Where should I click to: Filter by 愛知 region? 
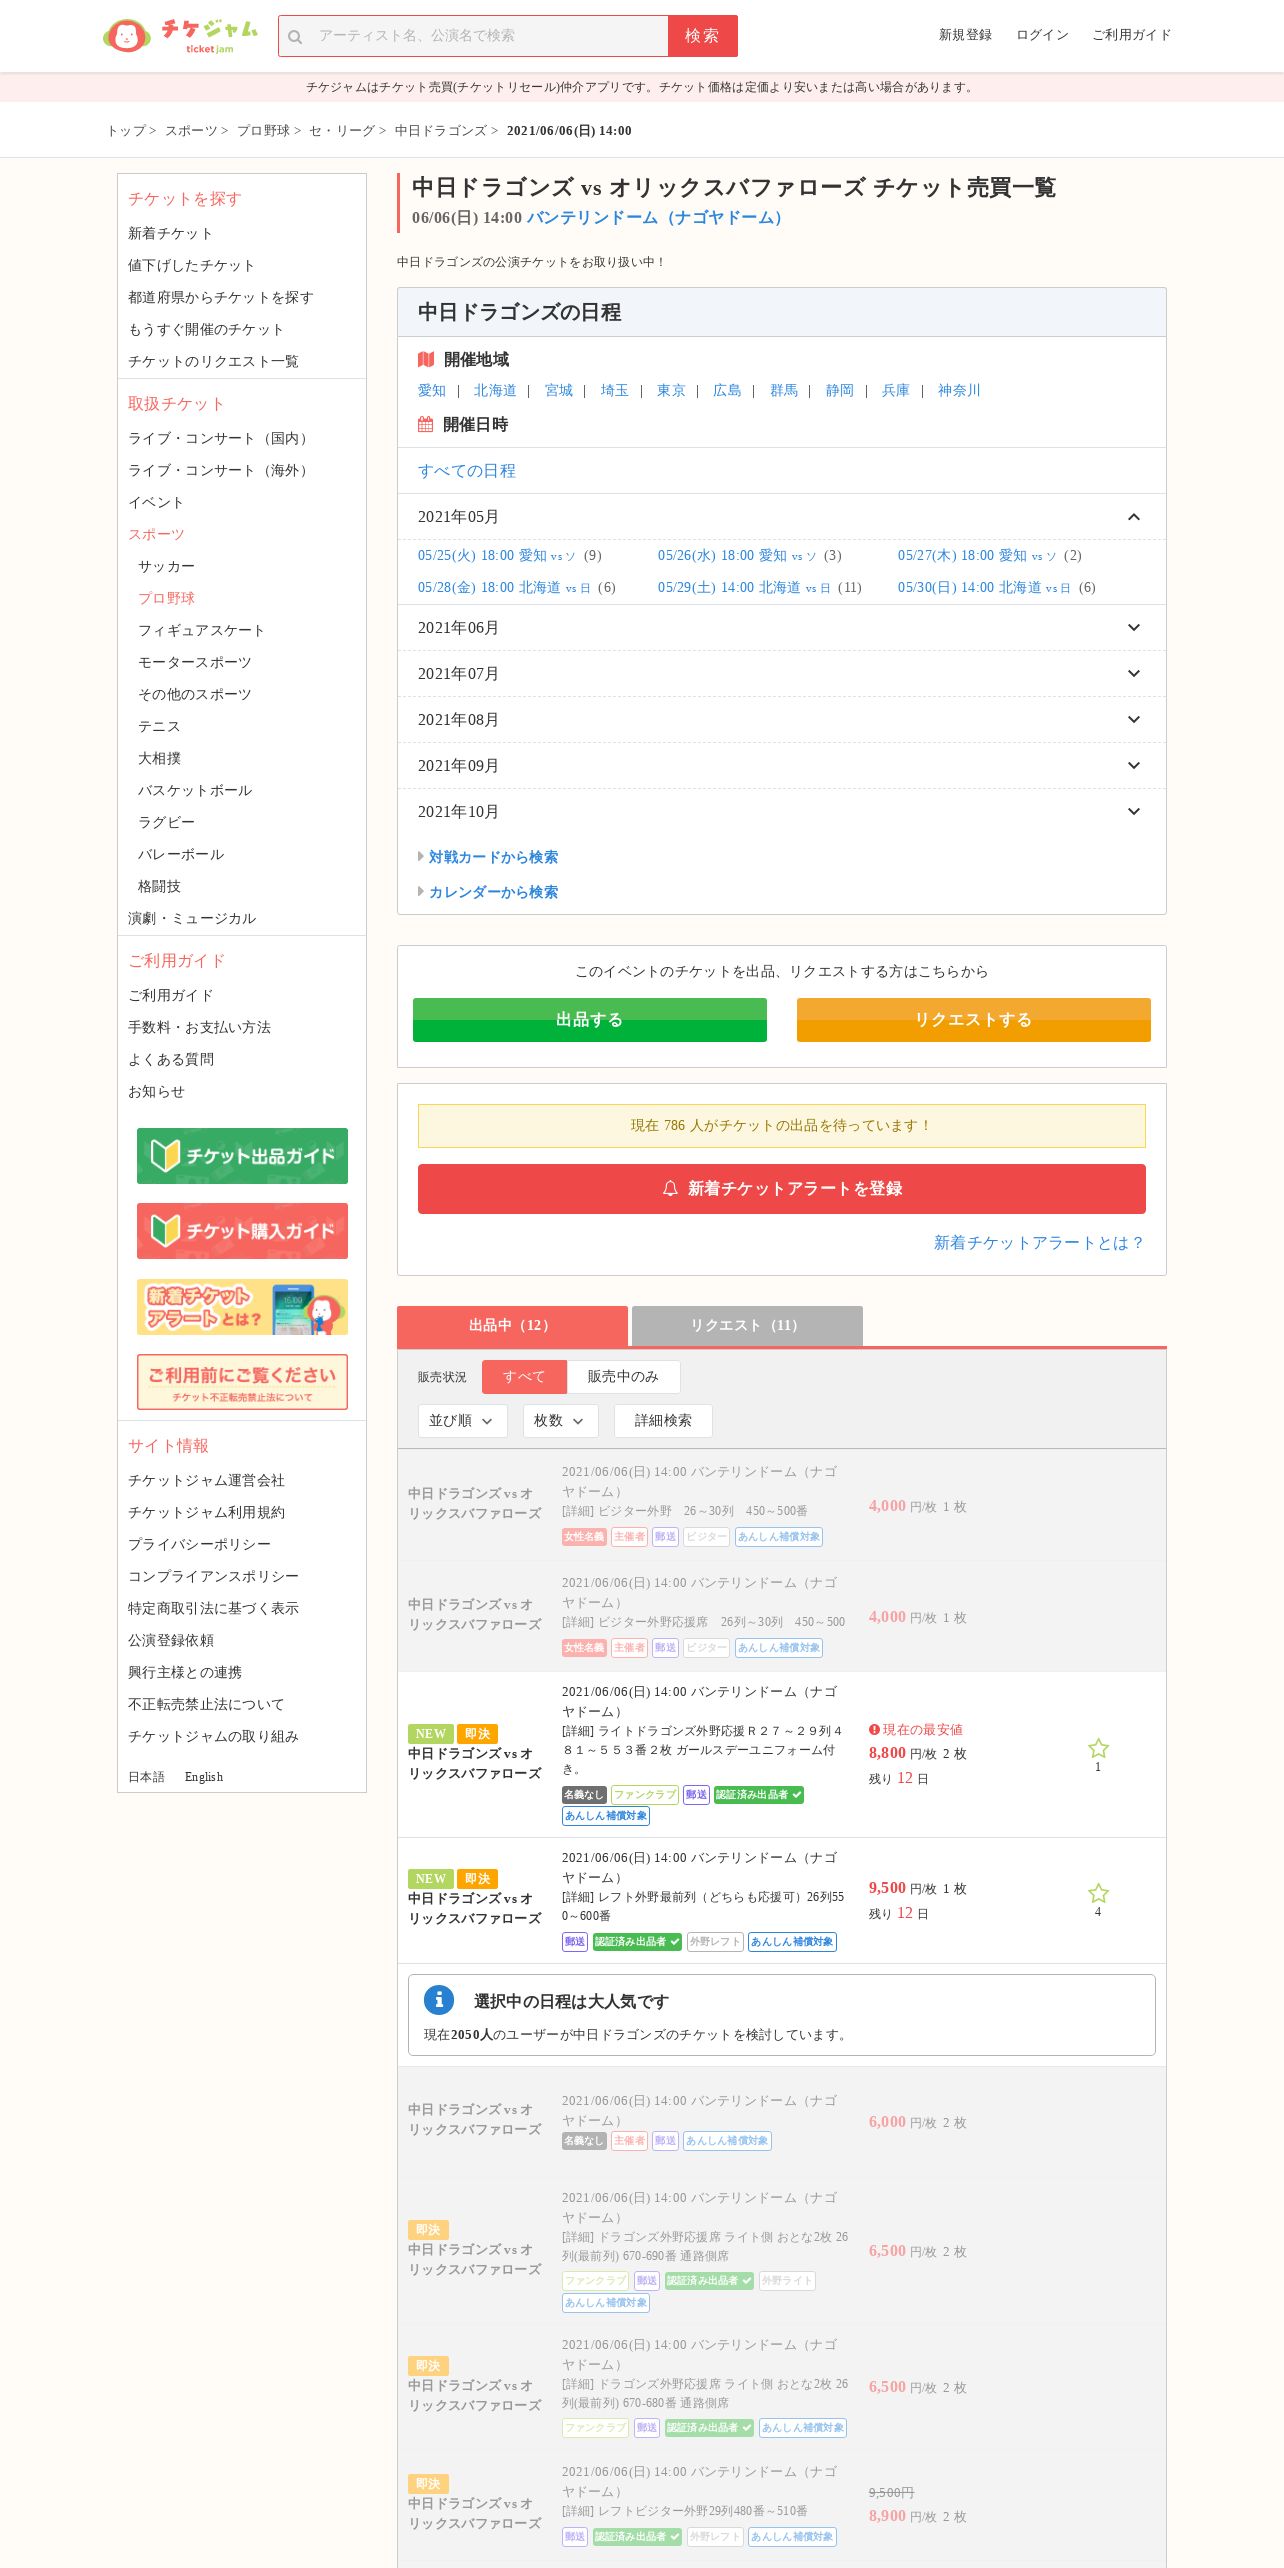[432, 391]
